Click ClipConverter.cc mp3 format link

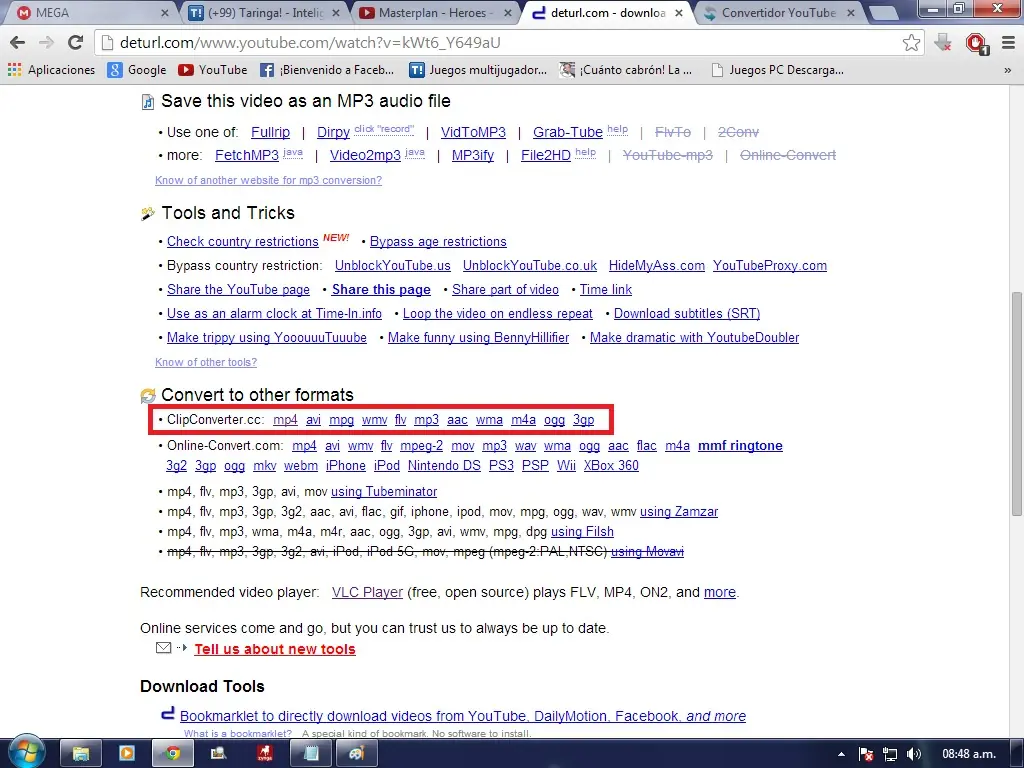[426, 420]
